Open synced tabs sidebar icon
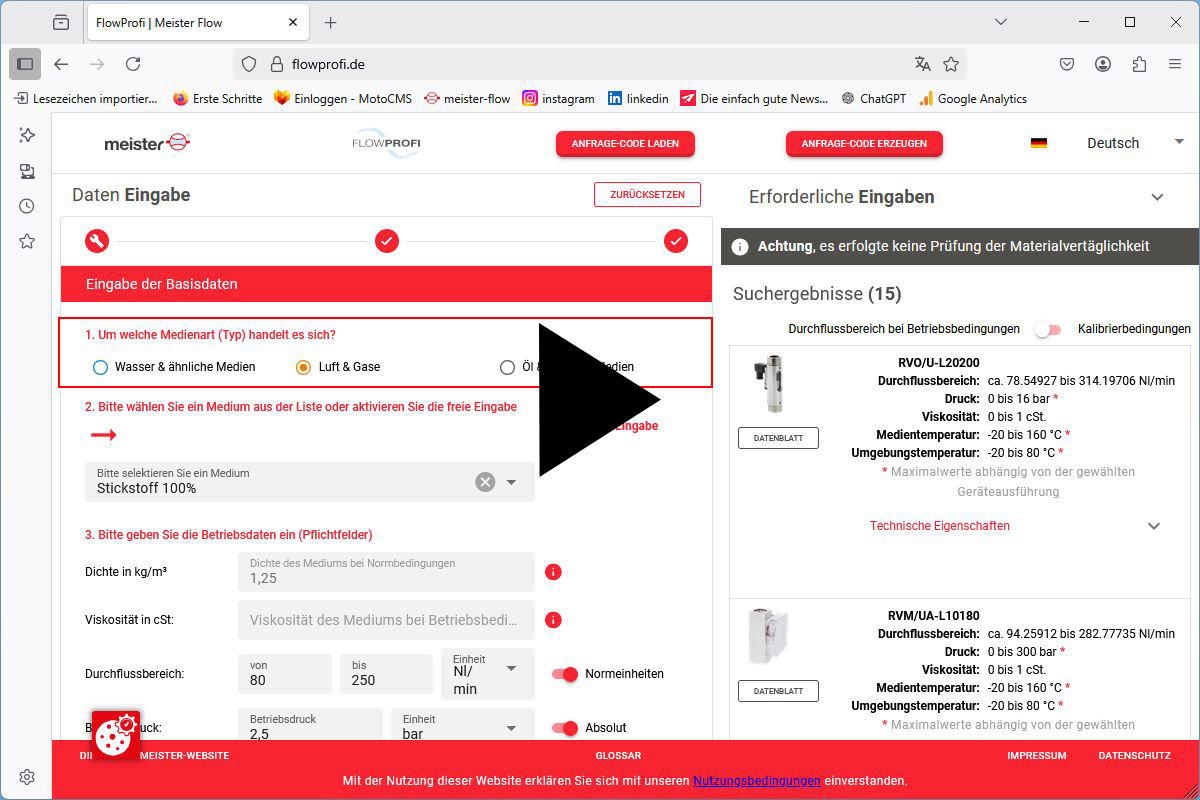The height and width of the screenshot is (800, 1200). click(x=27, y=171)
